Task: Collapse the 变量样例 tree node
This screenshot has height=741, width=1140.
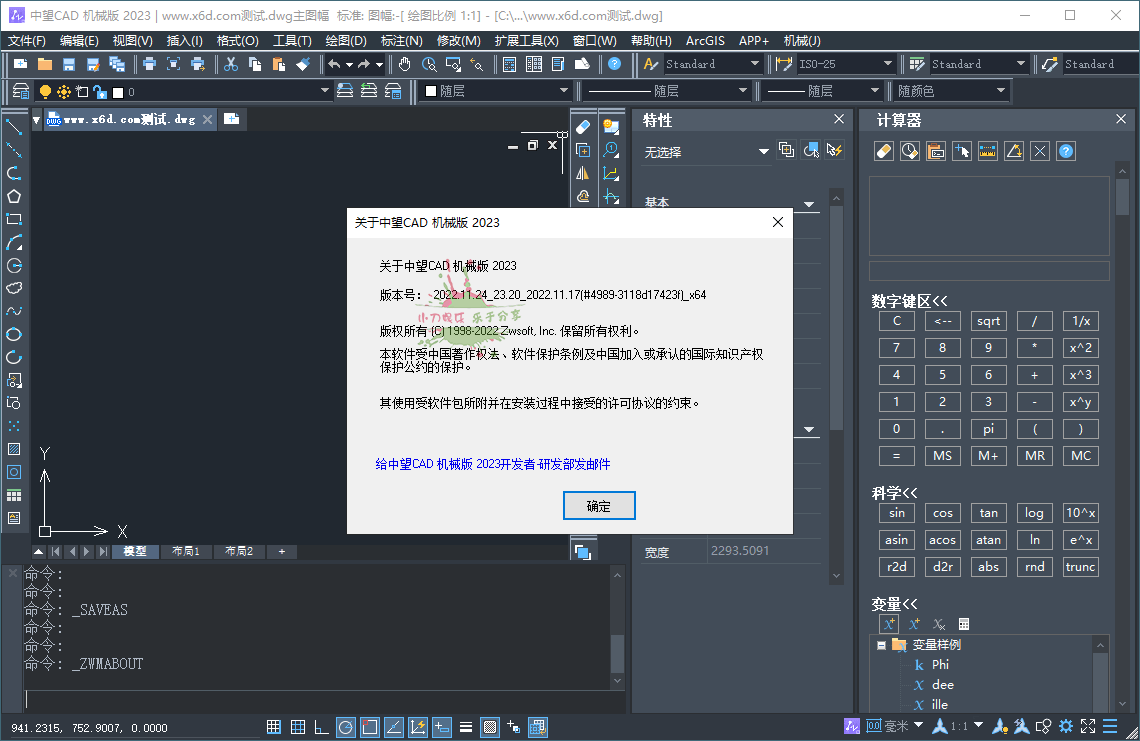Action: [881, 645]
